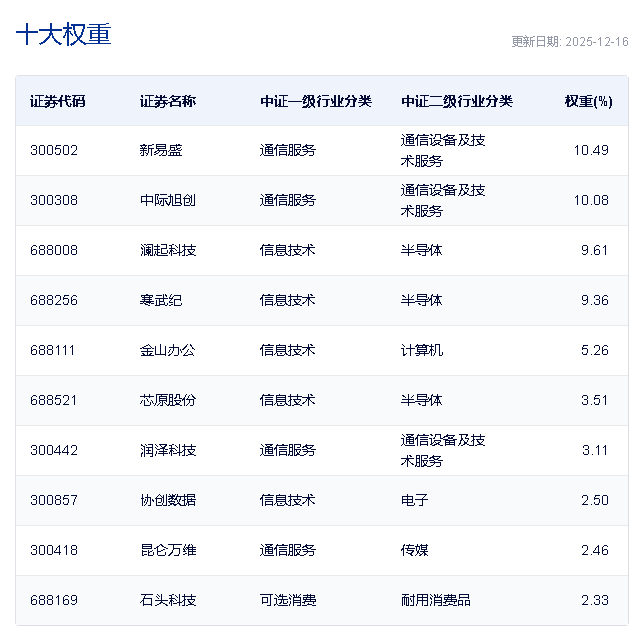Viewport: 640px width, 632px height.
Task: Click 通信设备及技术服务 in the 中际旭创 row
Action: [443, 200]
